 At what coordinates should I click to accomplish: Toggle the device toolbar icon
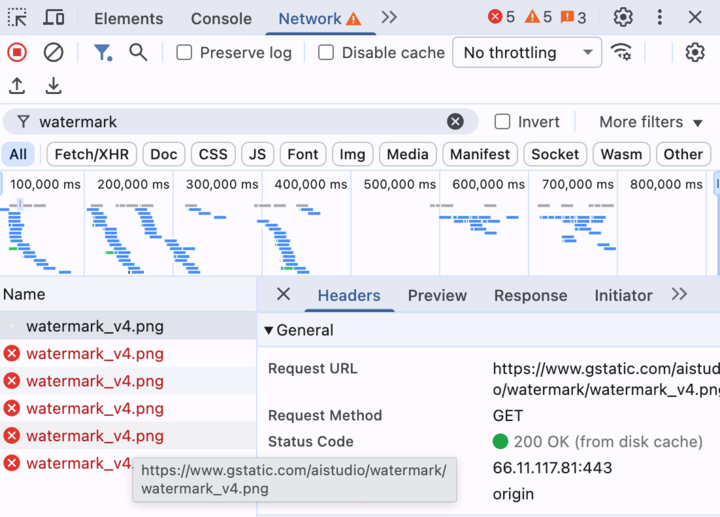(54, 17)
